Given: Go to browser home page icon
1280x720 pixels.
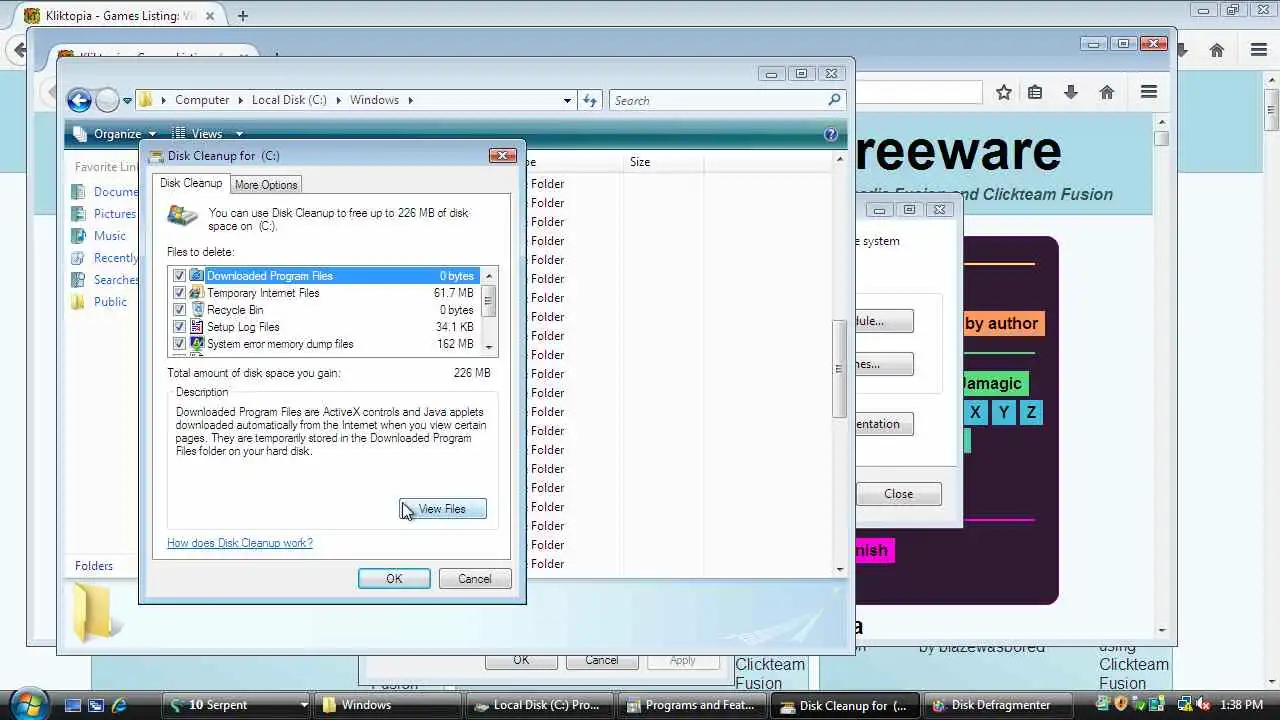Looking at the screenshot, I should tap(1107, 92).
